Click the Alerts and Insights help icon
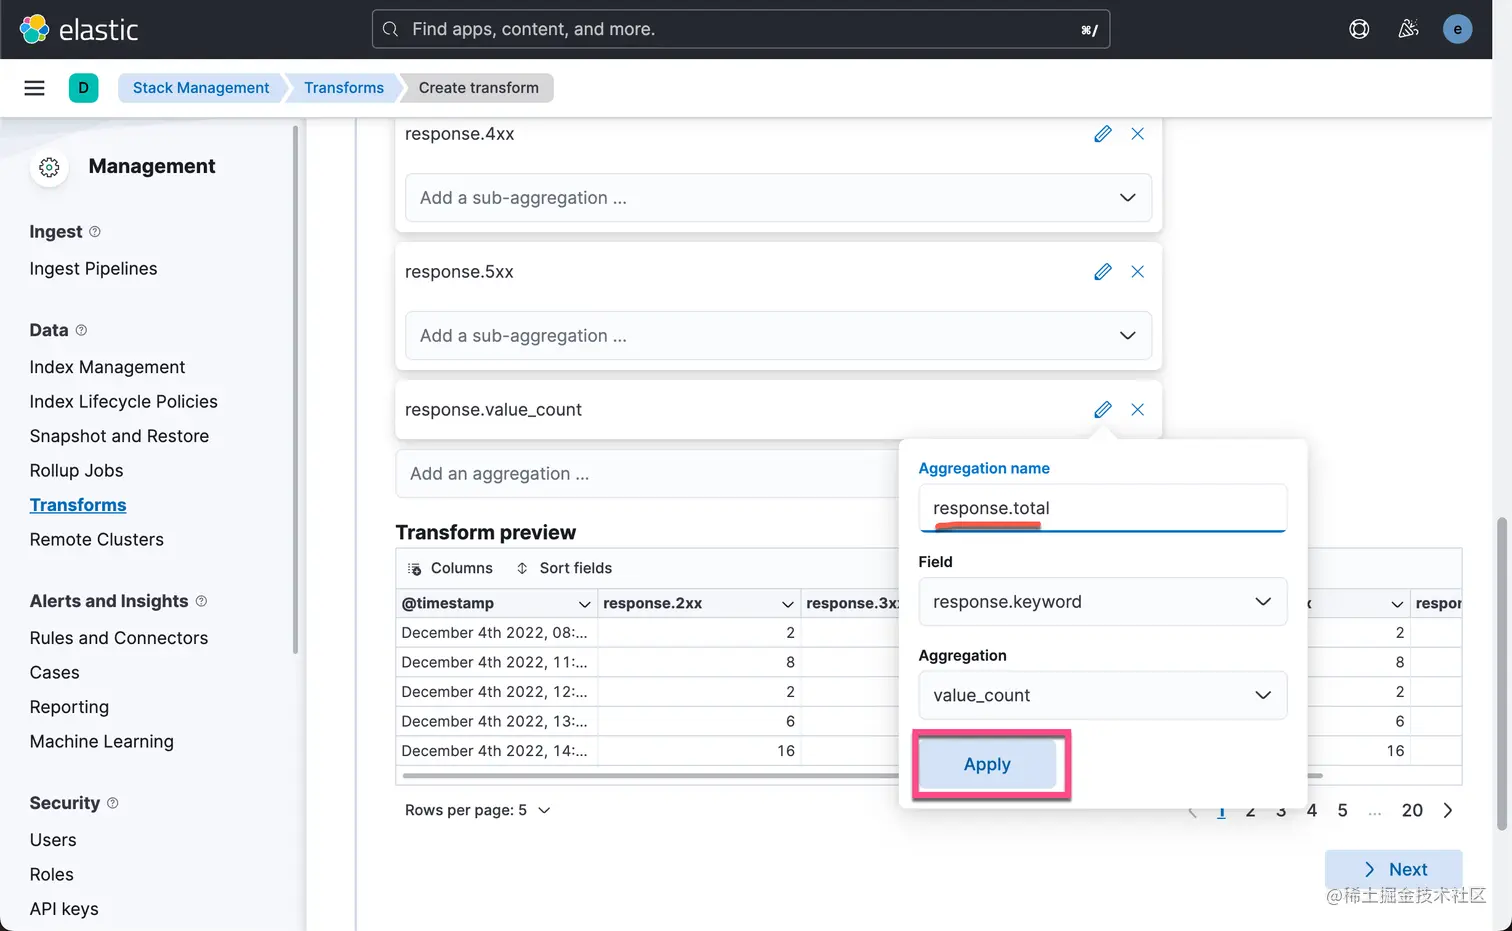The image size is (1512, 931). pyautogui.click(x=201, y=601)
